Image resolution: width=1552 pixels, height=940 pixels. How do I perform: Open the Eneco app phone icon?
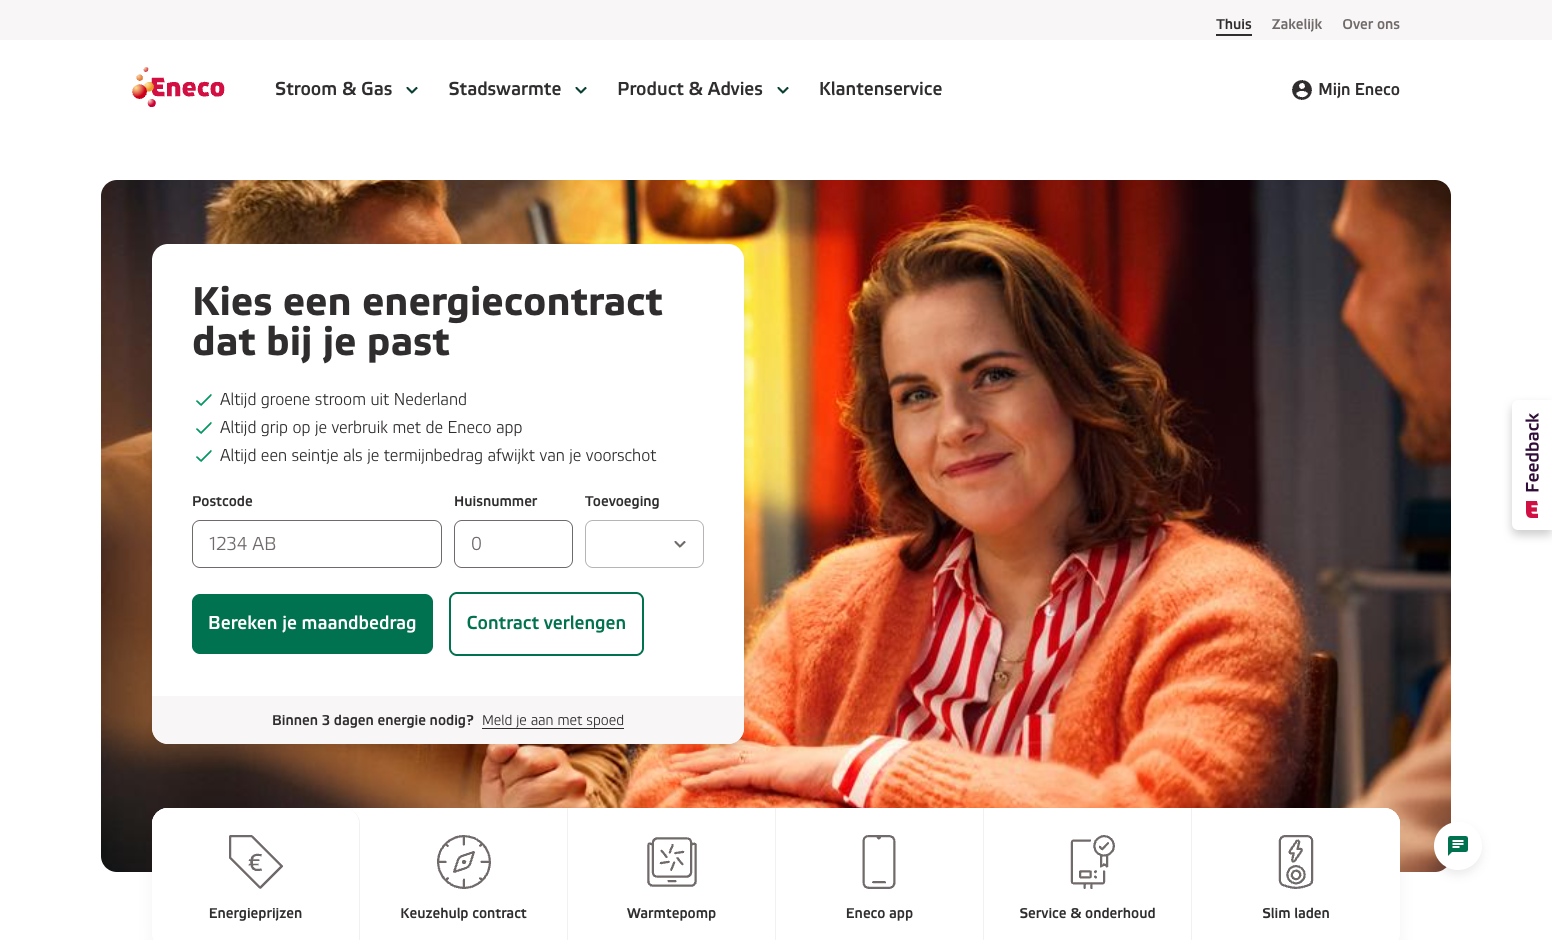(x=879, y=861)
